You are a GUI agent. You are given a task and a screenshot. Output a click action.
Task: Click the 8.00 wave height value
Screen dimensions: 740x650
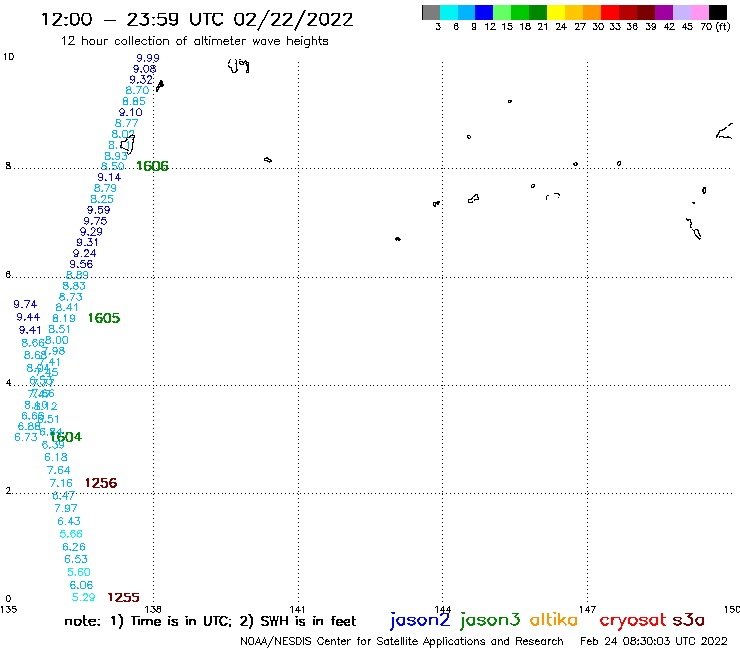click(x=57, y=340)
